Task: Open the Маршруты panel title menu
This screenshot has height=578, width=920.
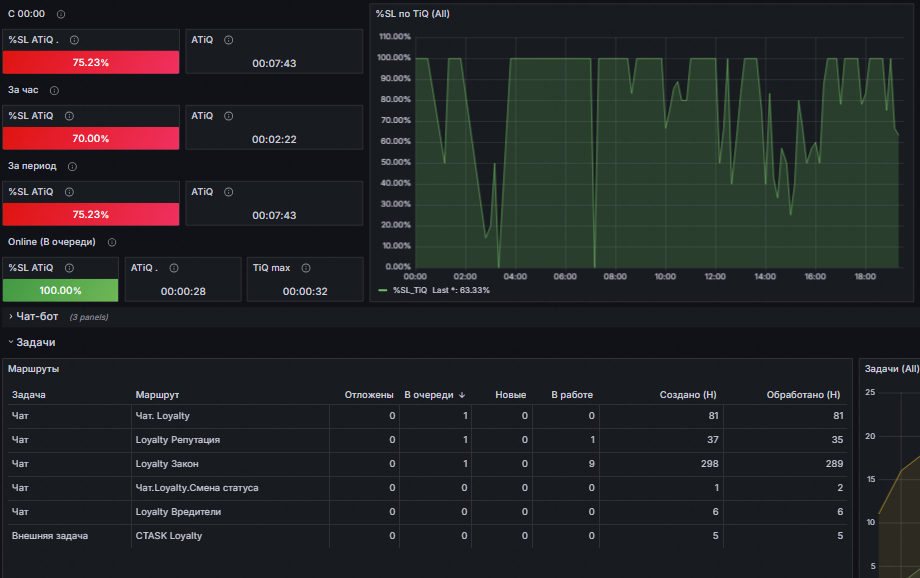Action: pos(33,369)
